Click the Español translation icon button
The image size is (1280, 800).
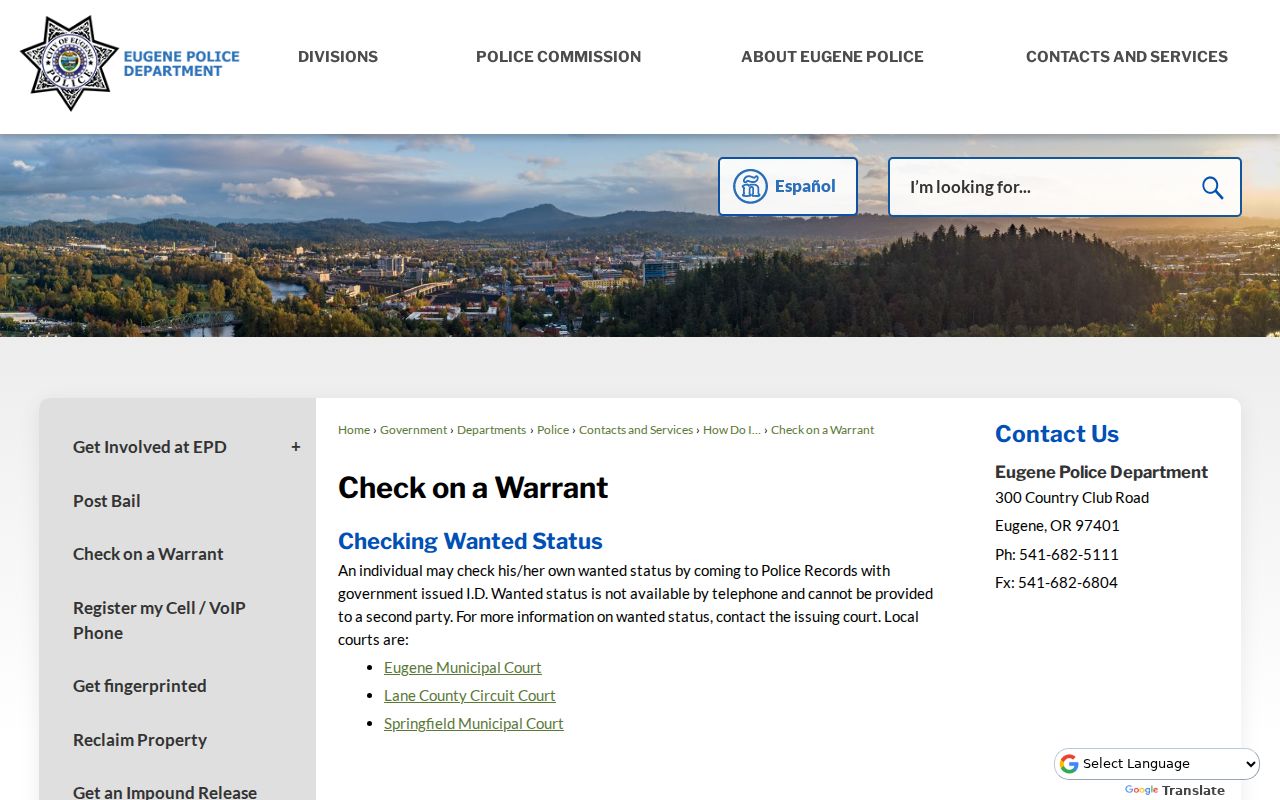coord(788,186)
